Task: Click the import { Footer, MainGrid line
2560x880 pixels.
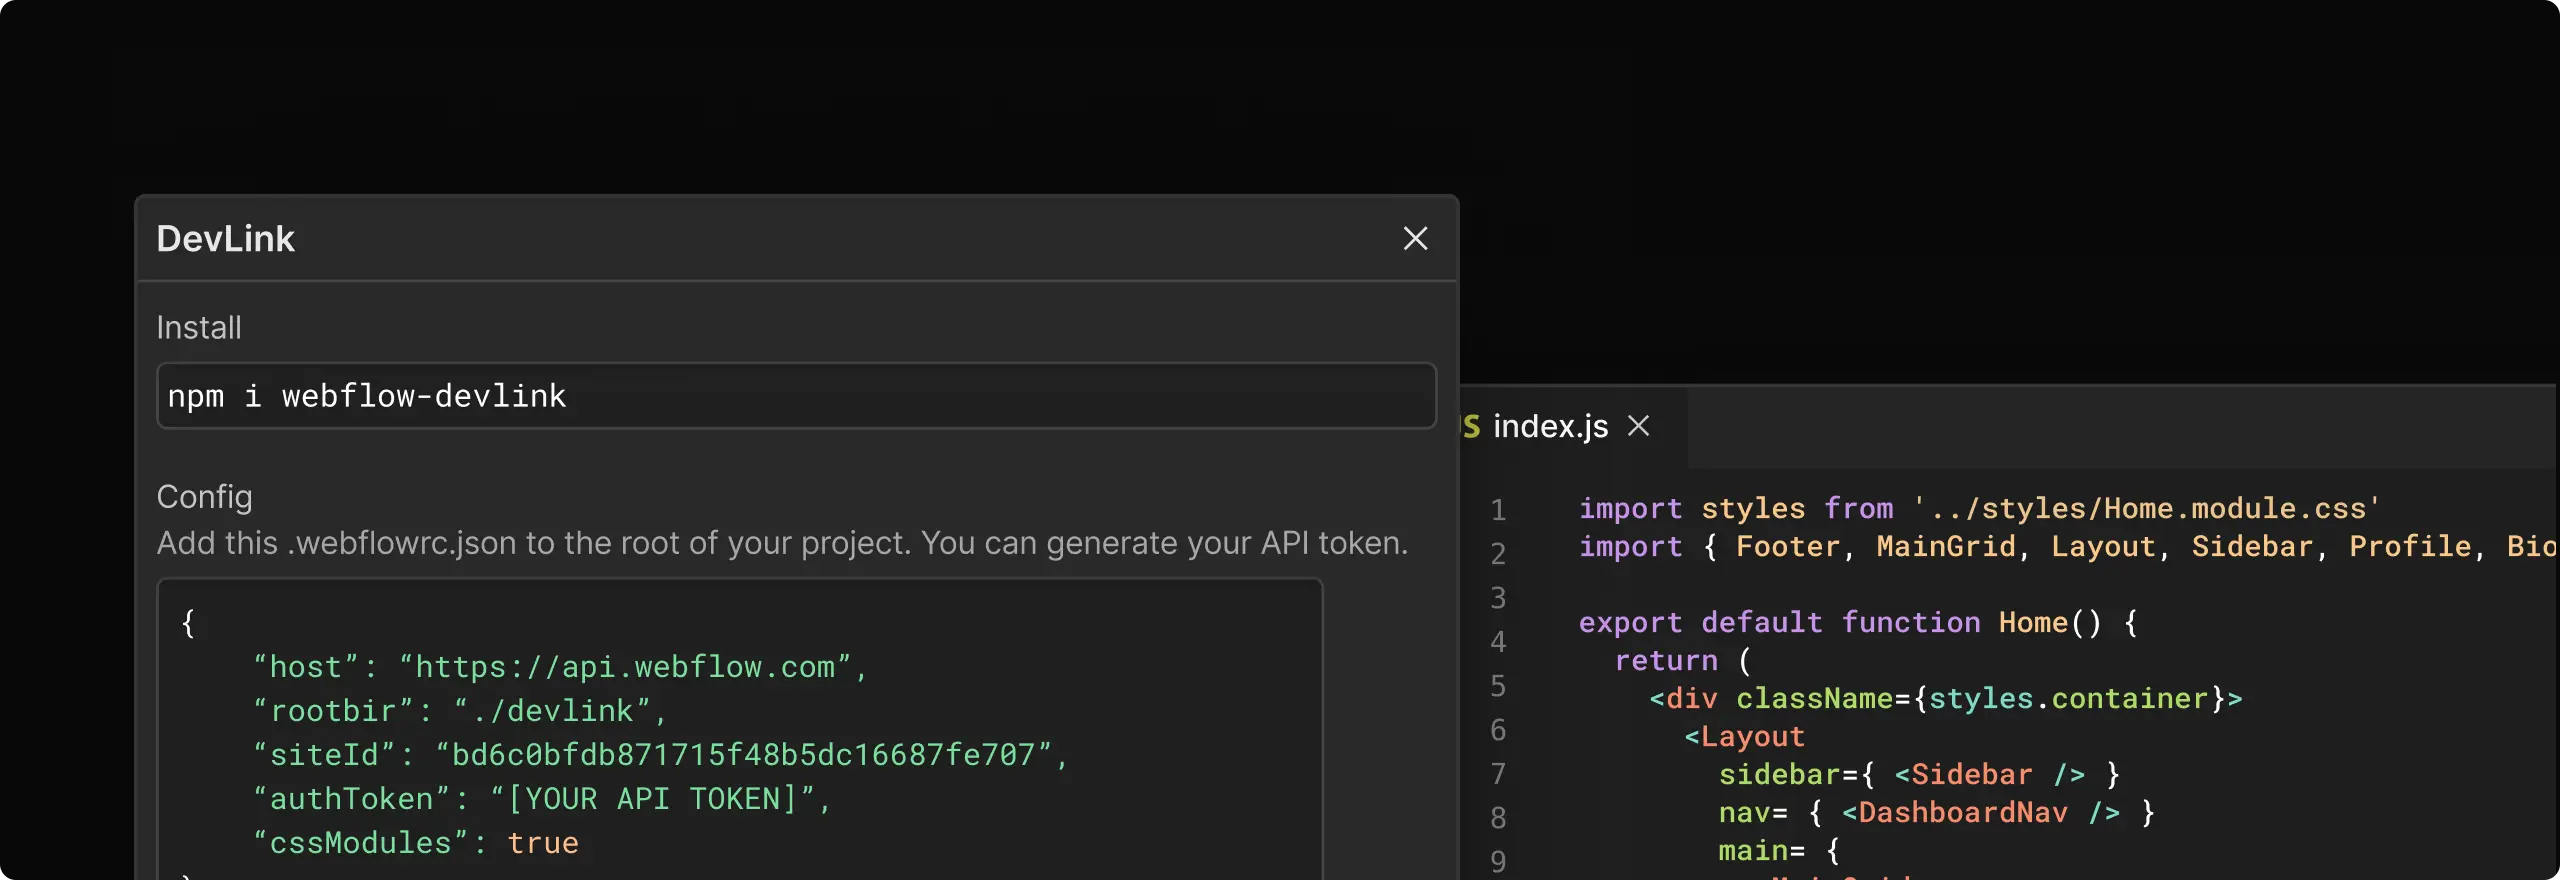Action: click(x=2068, y=546)
